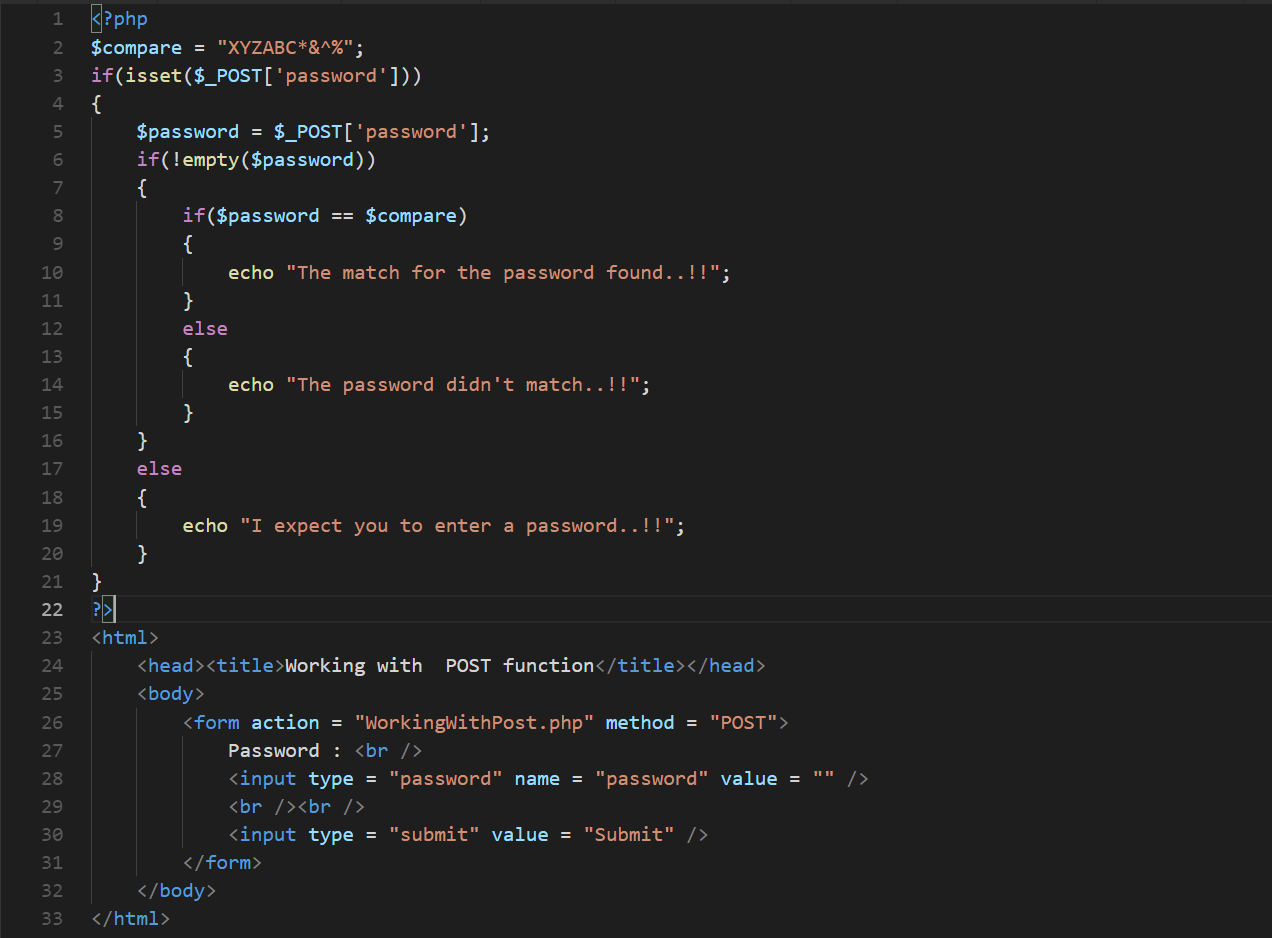The height and width of the screenshot is (938, 1272).
Task: Click the password input tag on line 28
Action: (x=265, y=778)
